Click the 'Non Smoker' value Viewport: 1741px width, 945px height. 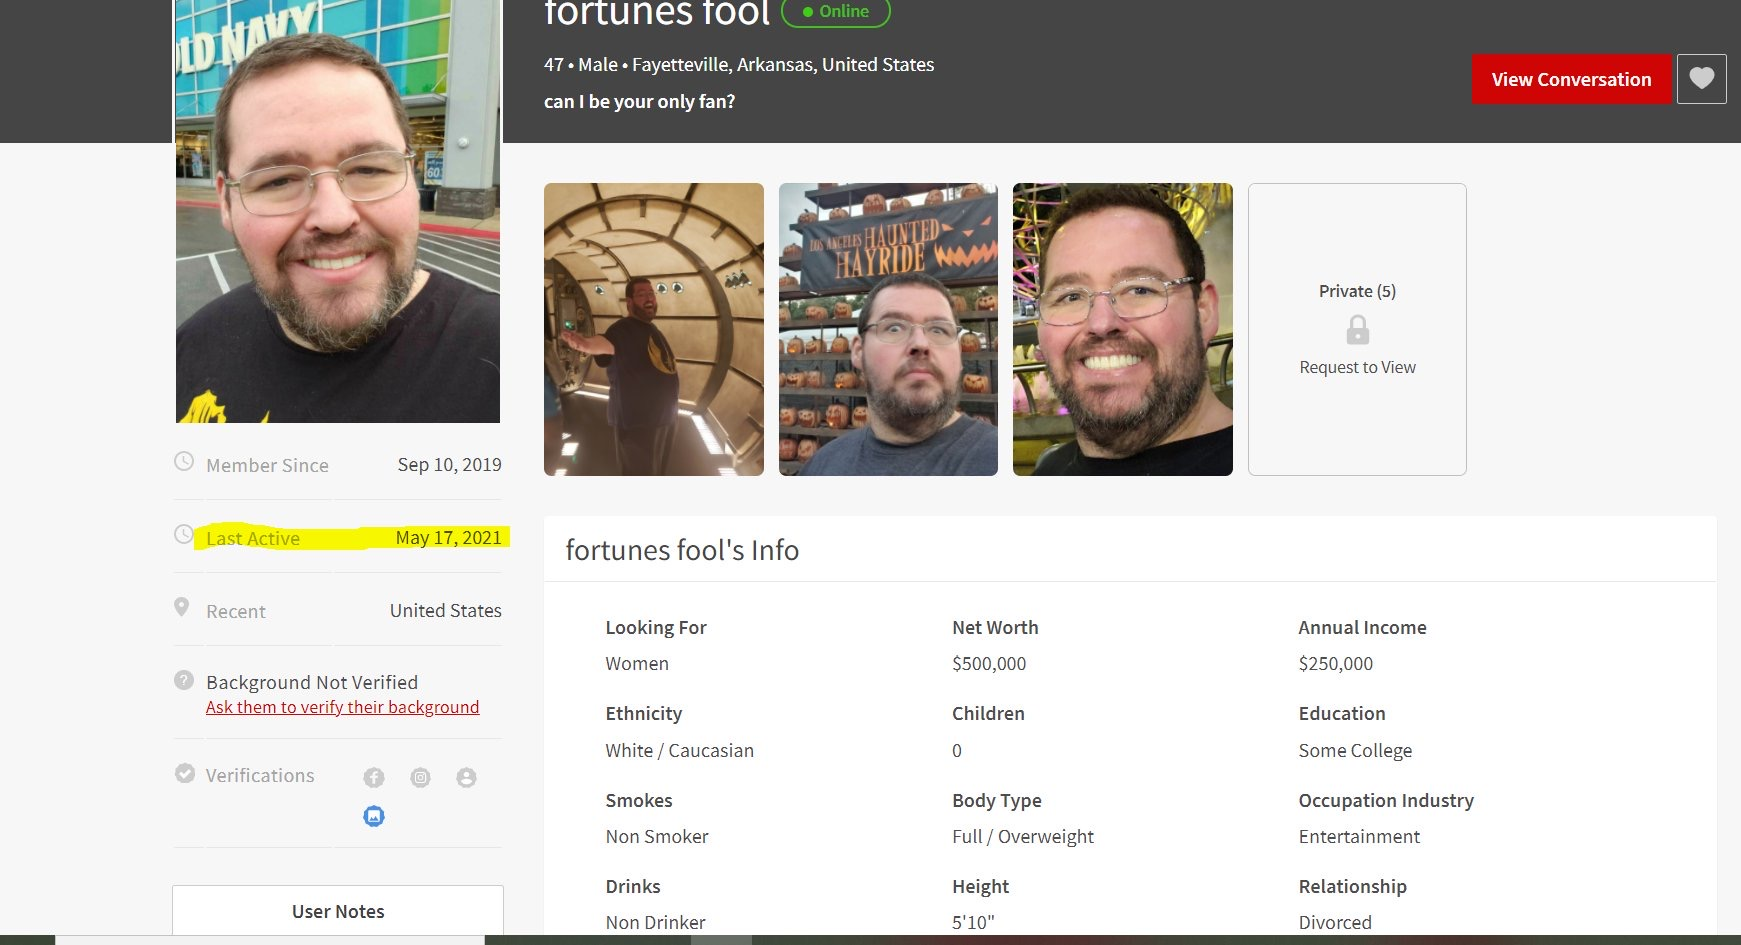657,837
